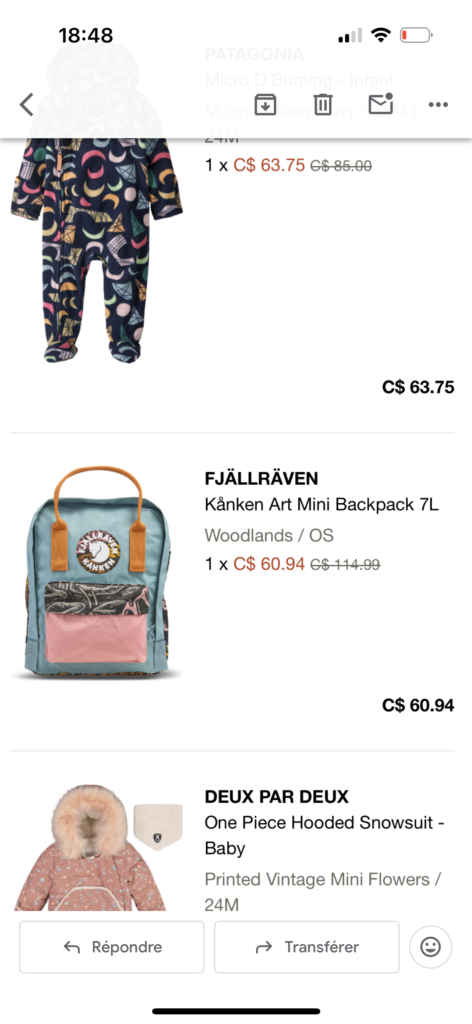Screen dimensions: 472x1024
Task: Tap the DEUX PAR DEUX brand name
Action: (277, 797)
